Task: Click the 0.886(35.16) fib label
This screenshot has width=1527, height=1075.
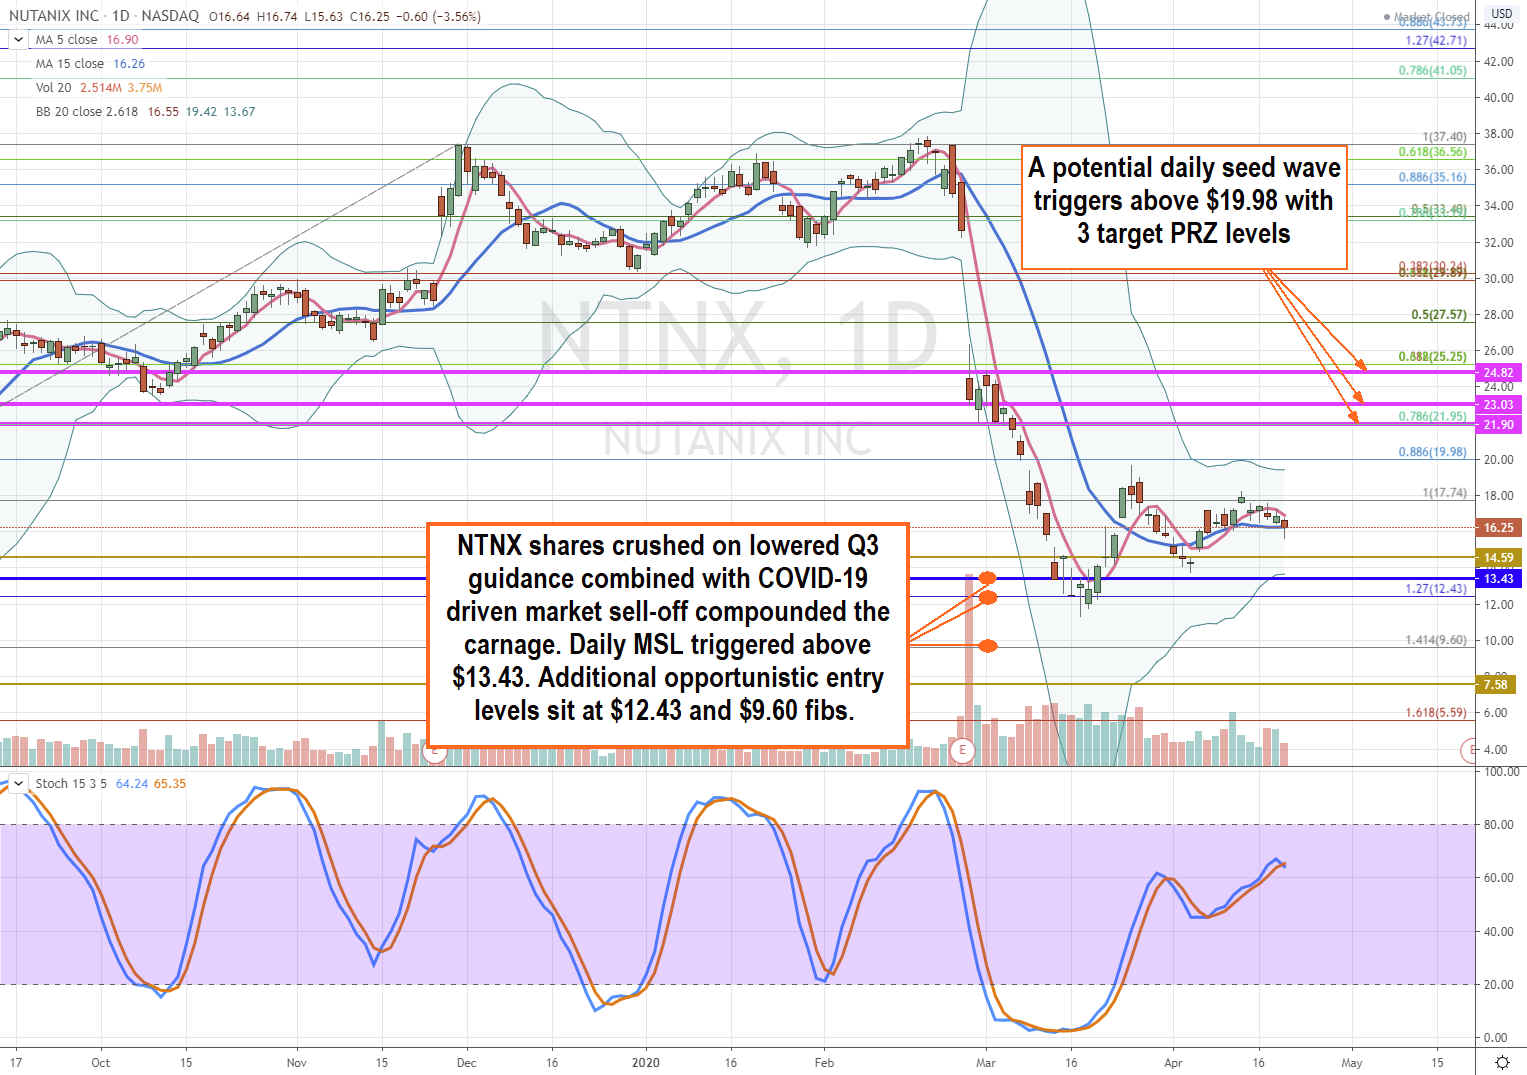Action: 1432,178
